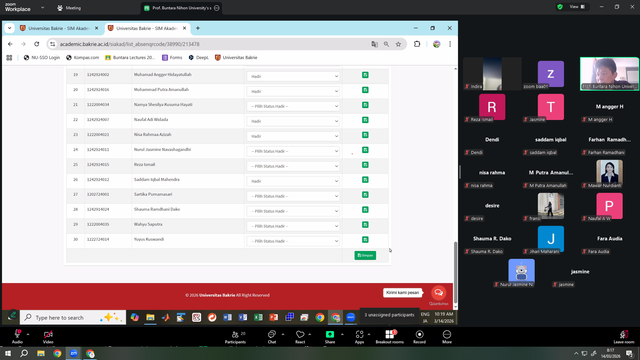Open Forms bookmark
Screen dimensions: 640x360
pos(172,58)
